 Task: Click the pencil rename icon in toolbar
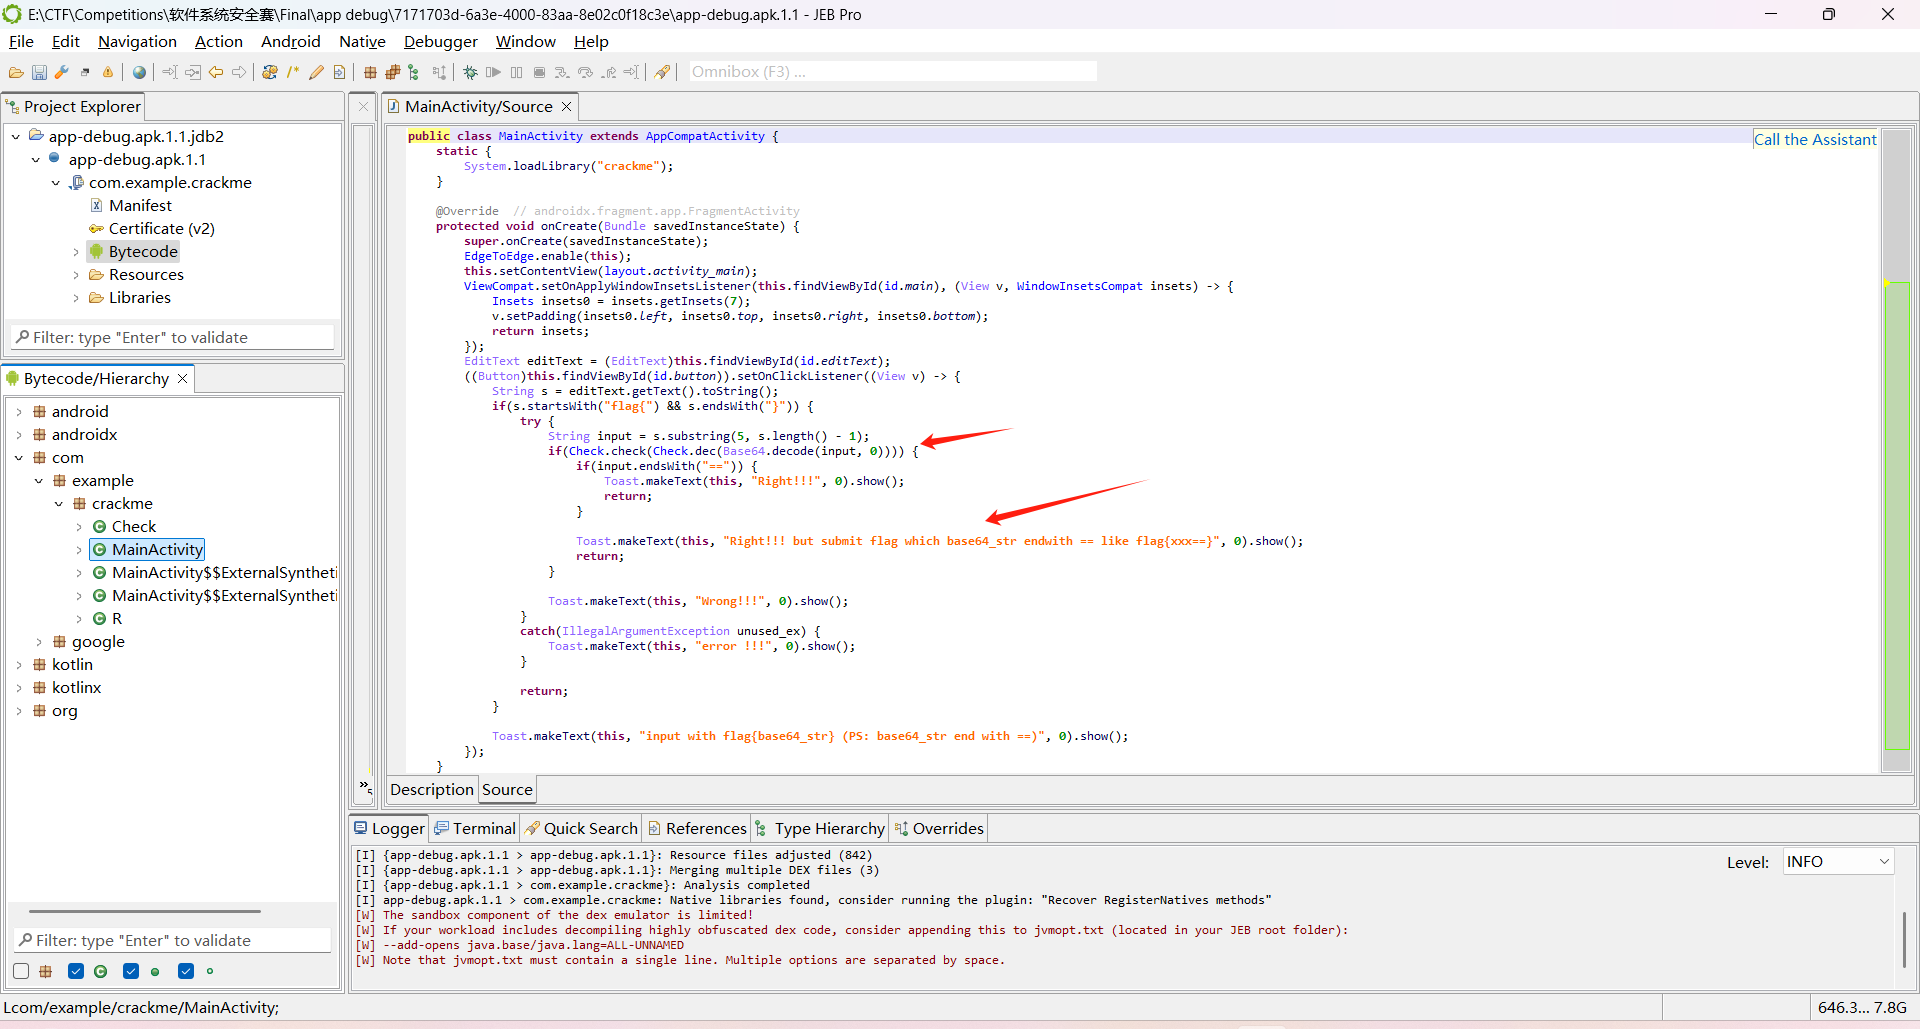pyautogui.click(x=316, y=72)
